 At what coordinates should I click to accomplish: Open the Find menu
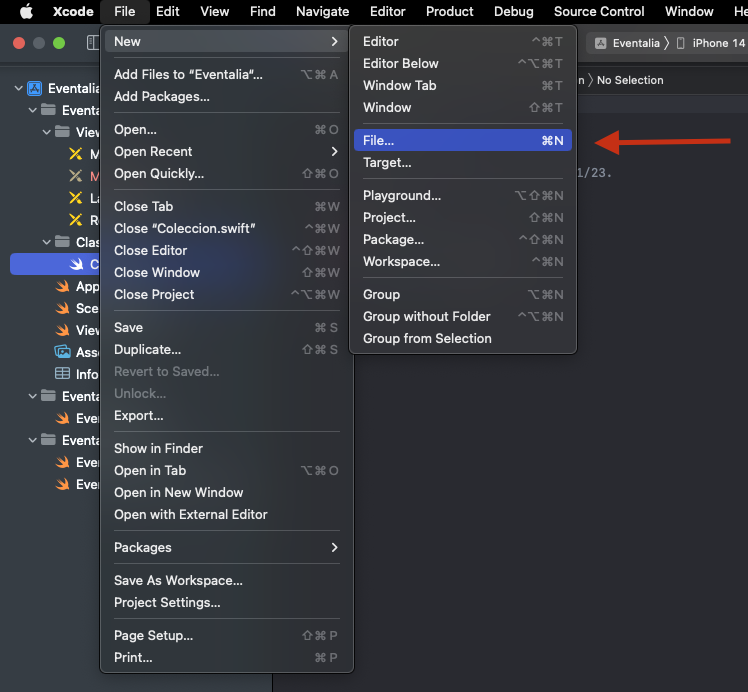tap(263, 11)
